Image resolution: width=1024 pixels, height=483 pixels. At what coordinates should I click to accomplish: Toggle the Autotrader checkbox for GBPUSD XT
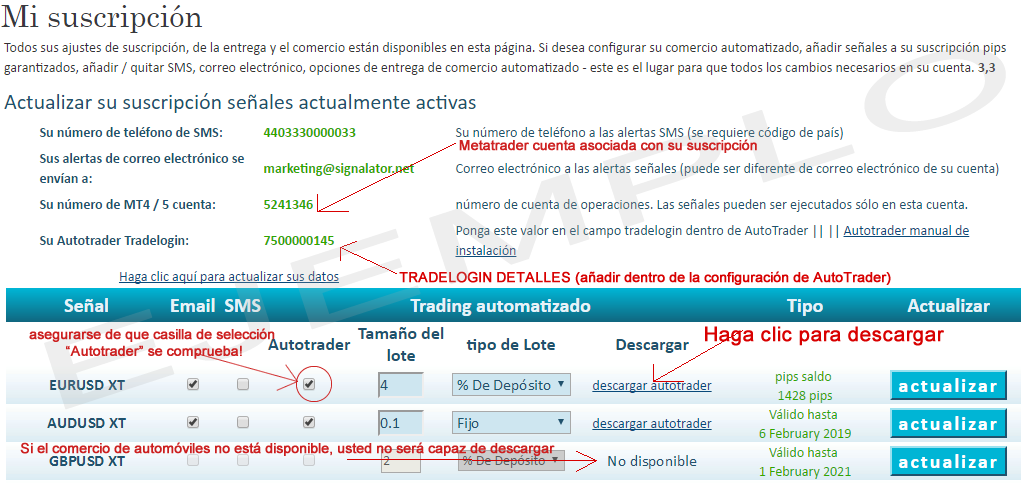[x=310, y=461]
